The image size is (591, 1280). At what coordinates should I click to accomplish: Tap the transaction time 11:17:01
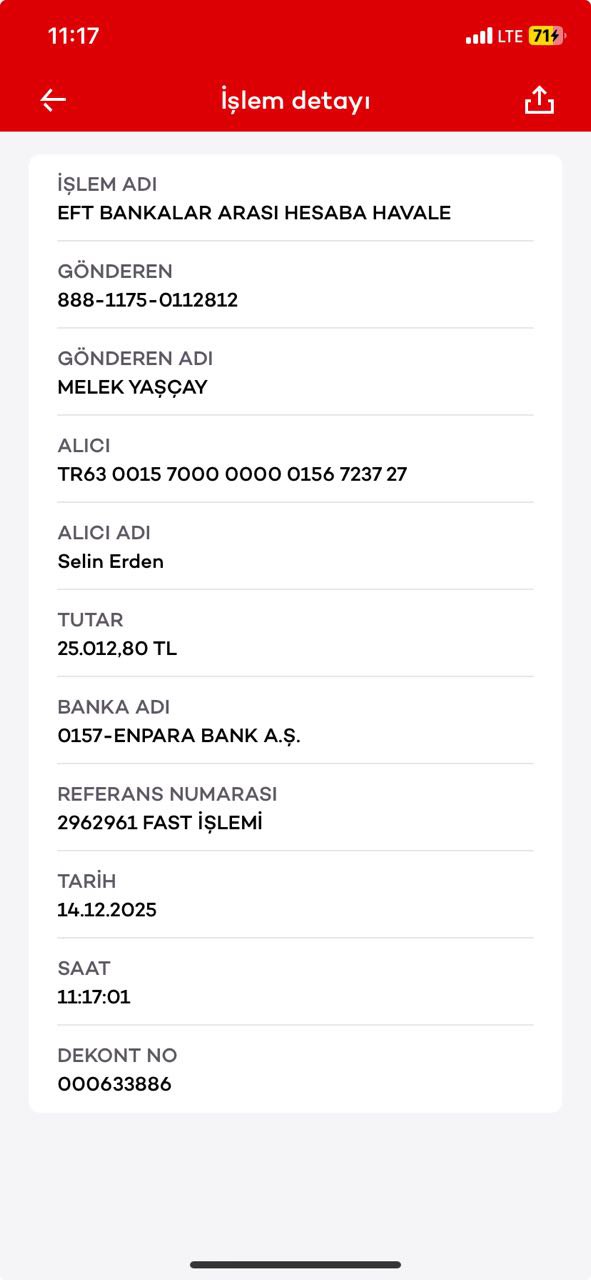coord(94,997)
